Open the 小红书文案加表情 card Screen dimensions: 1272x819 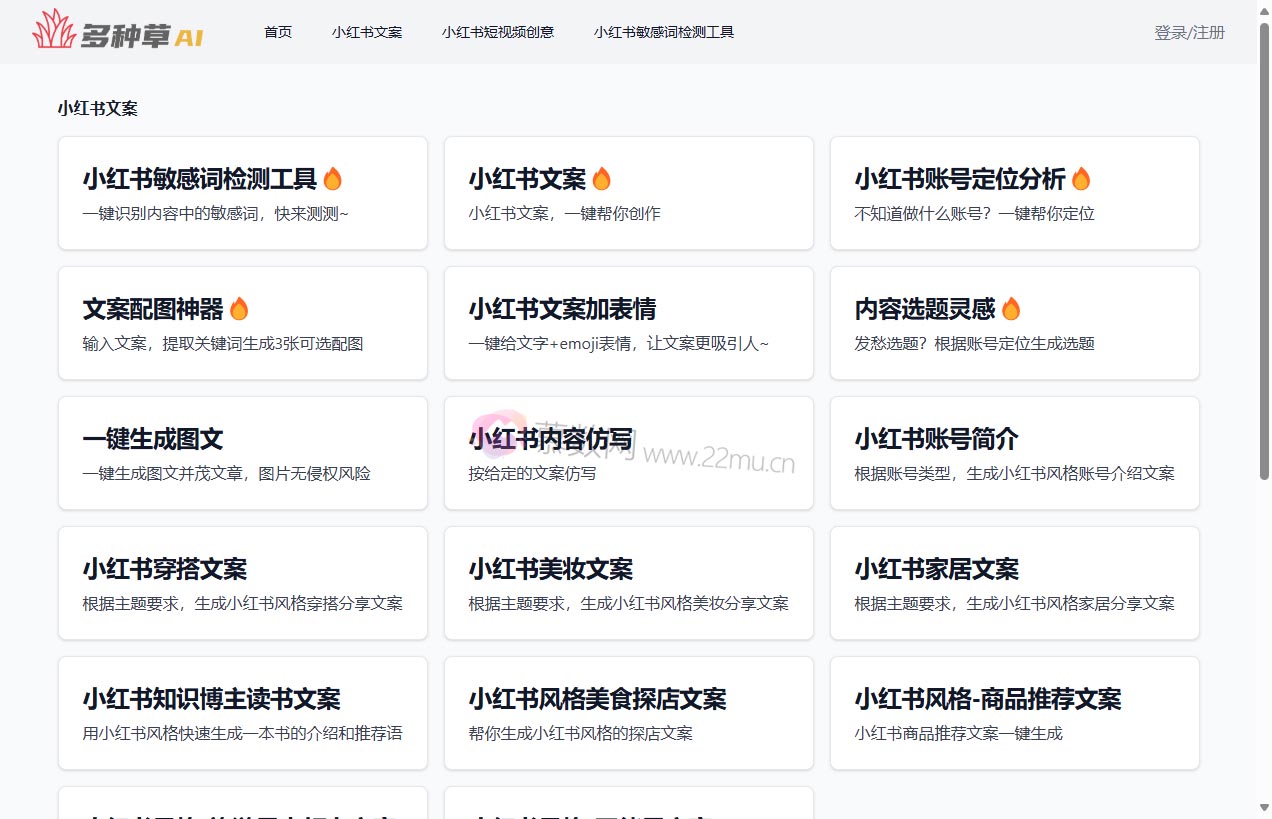click(x=628, y=323)
